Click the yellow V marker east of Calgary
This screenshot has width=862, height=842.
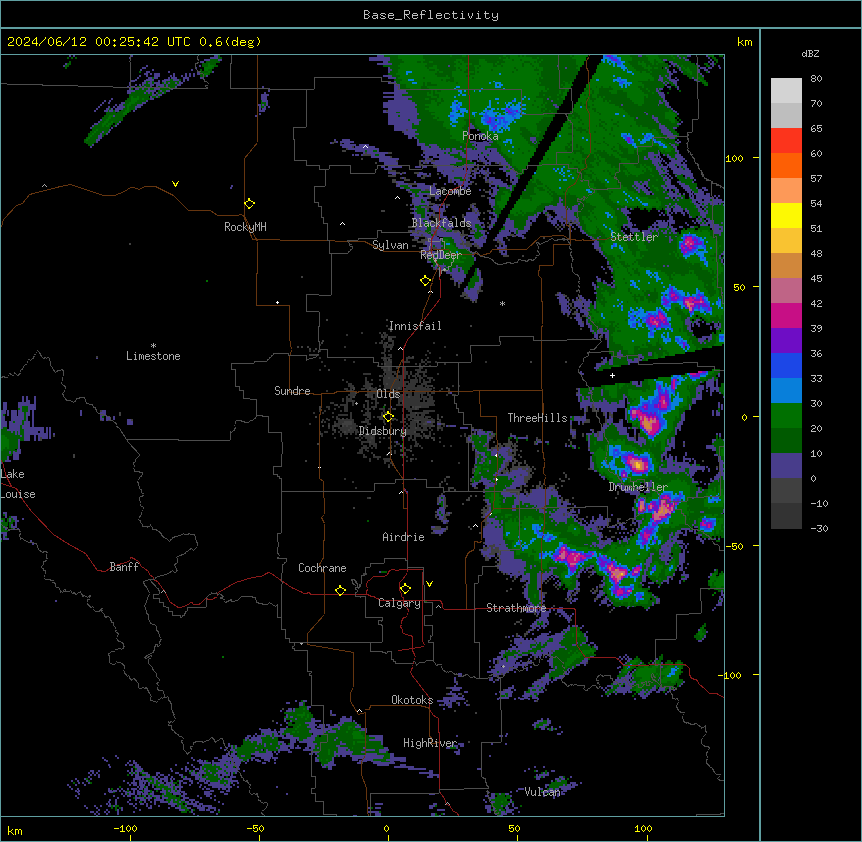tap(429, 584)
